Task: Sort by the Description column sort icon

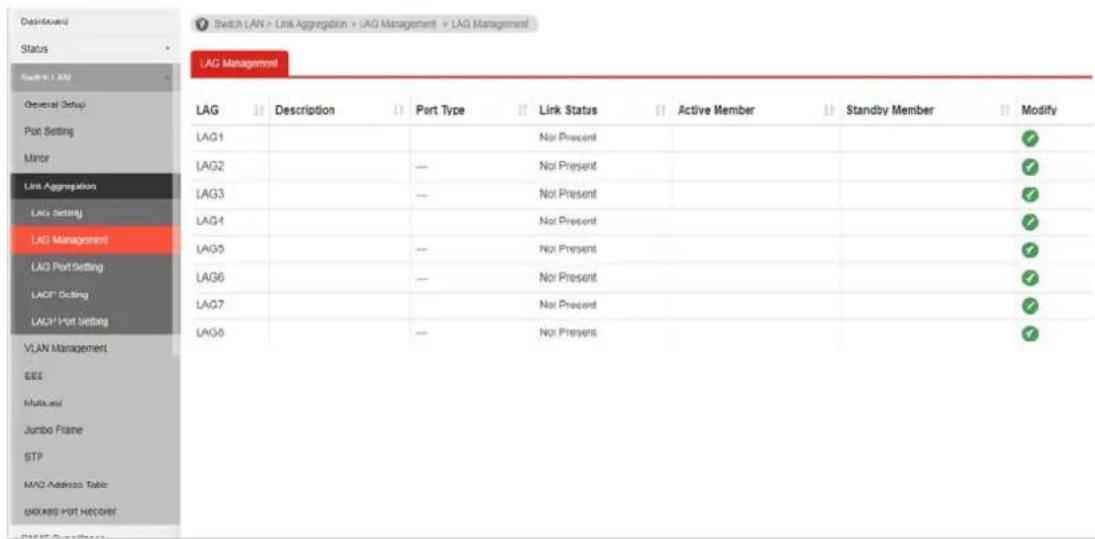Action: 399,110
